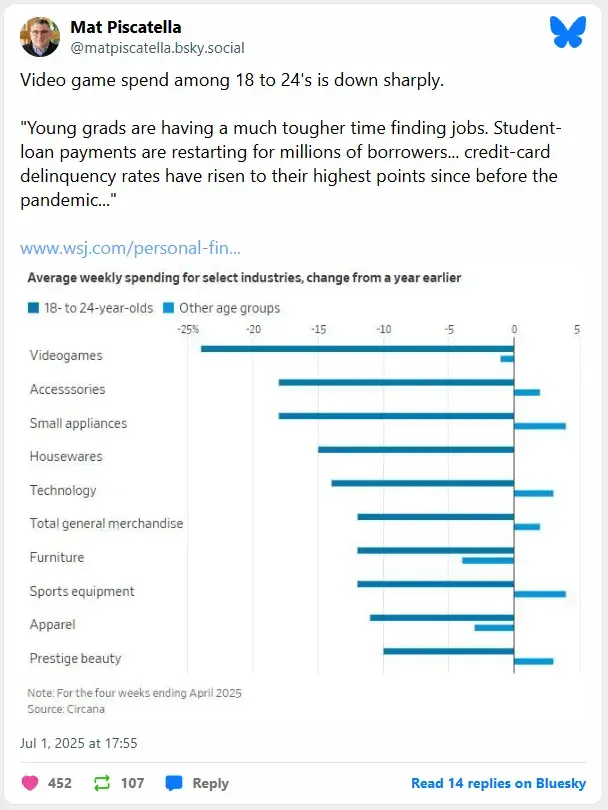Repost using the green arrows icon

pyautogui.click(x=103, y=783)
